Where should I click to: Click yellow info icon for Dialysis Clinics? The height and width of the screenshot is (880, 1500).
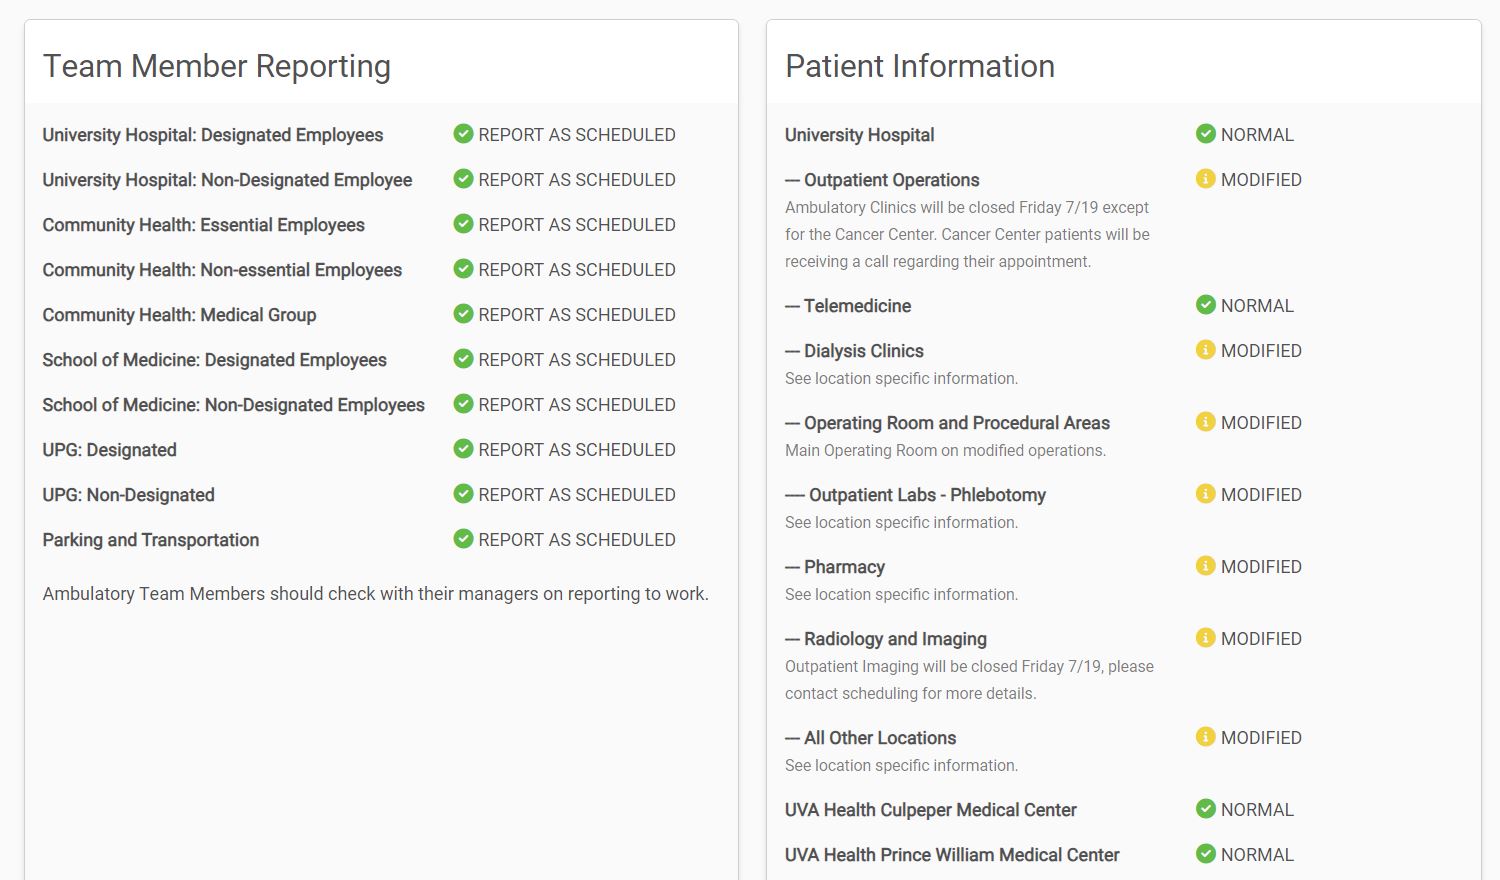tap(1206, 349)
